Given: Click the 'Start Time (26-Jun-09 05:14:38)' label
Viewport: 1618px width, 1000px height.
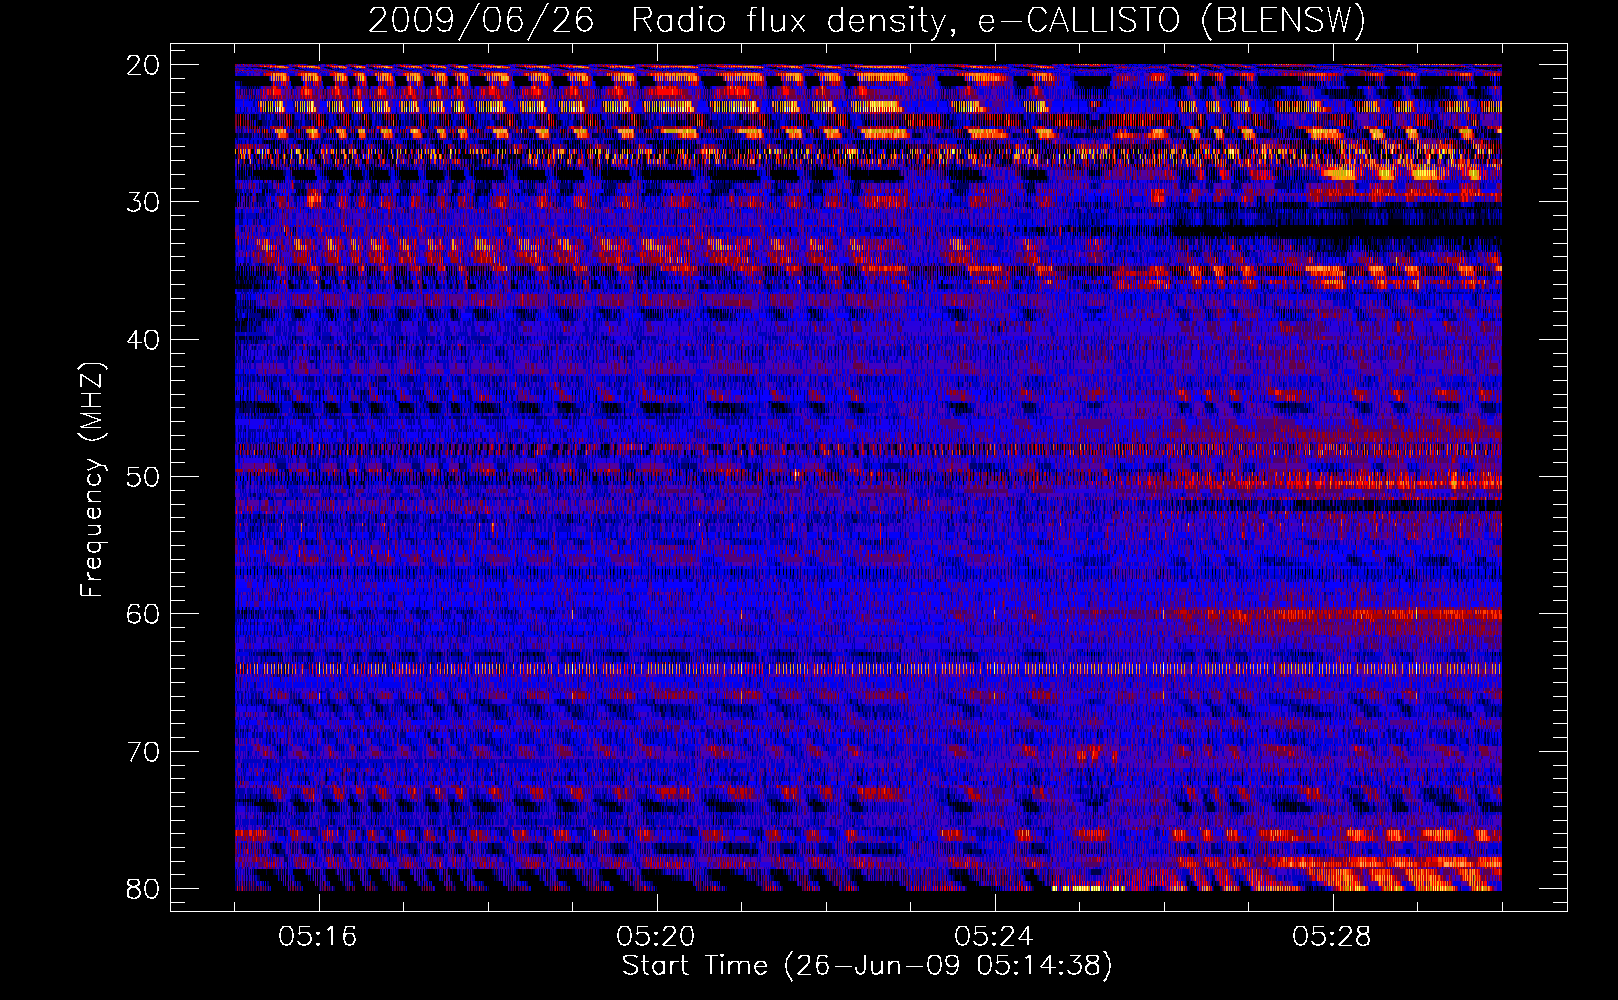Looking at the screenshot, I should [x=867, y=966].
